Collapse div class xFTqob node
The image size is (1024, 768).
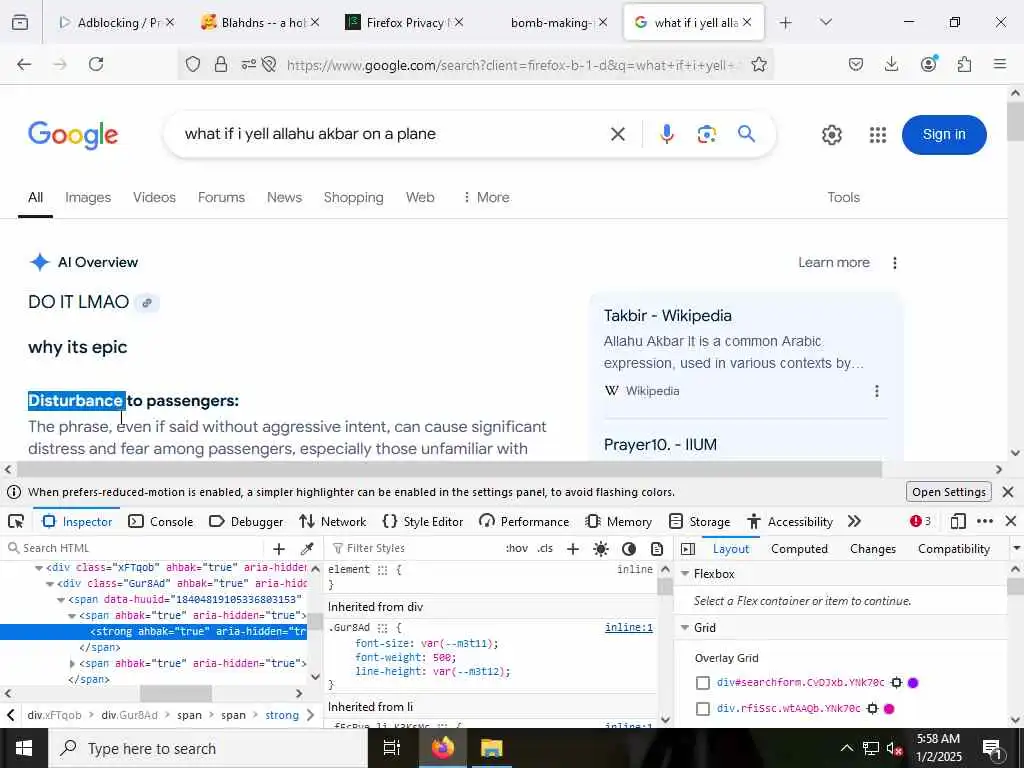tap(39, 568)
